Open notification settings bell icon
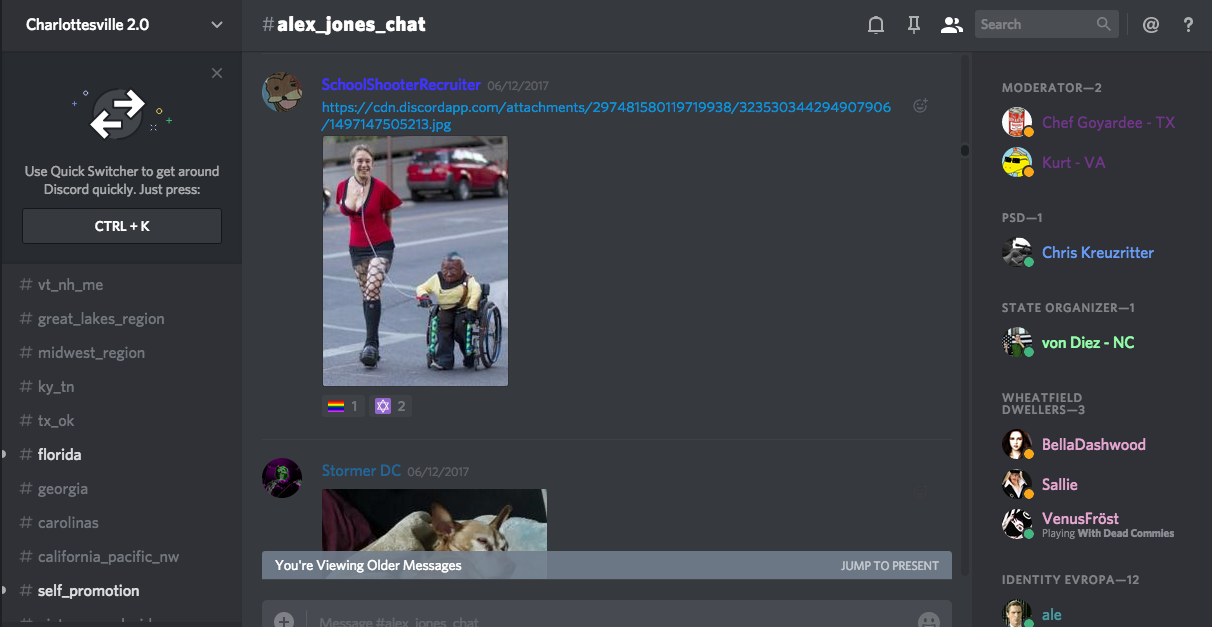1212x627 pixels. point(876,25)
